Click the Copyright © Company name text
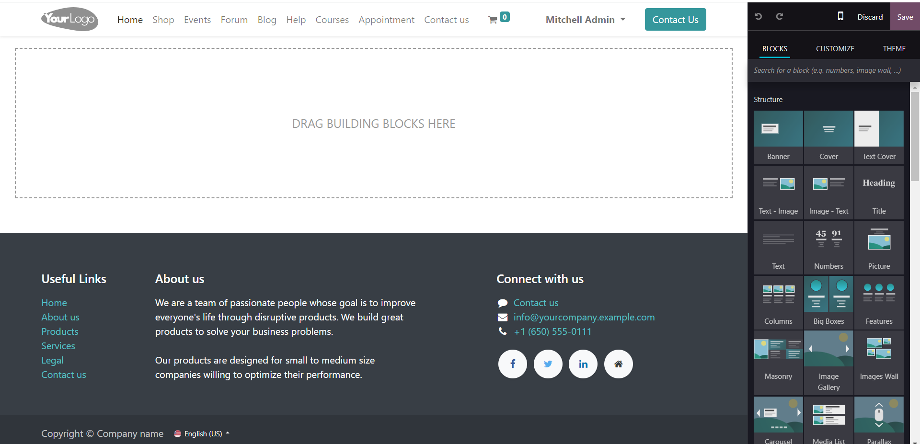Image resolution: width=920 pixels, height=444 pixels. tap(102, 434)
